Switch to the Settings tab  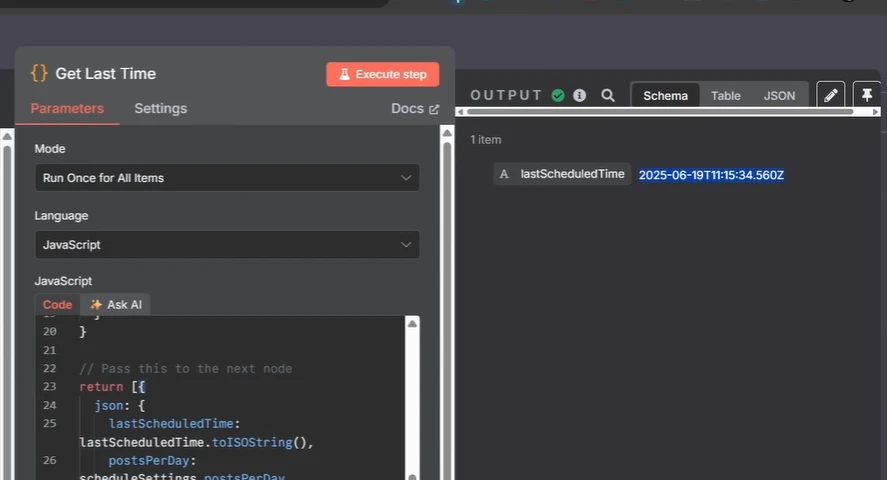pyautogui.click(x=161, y=109)
